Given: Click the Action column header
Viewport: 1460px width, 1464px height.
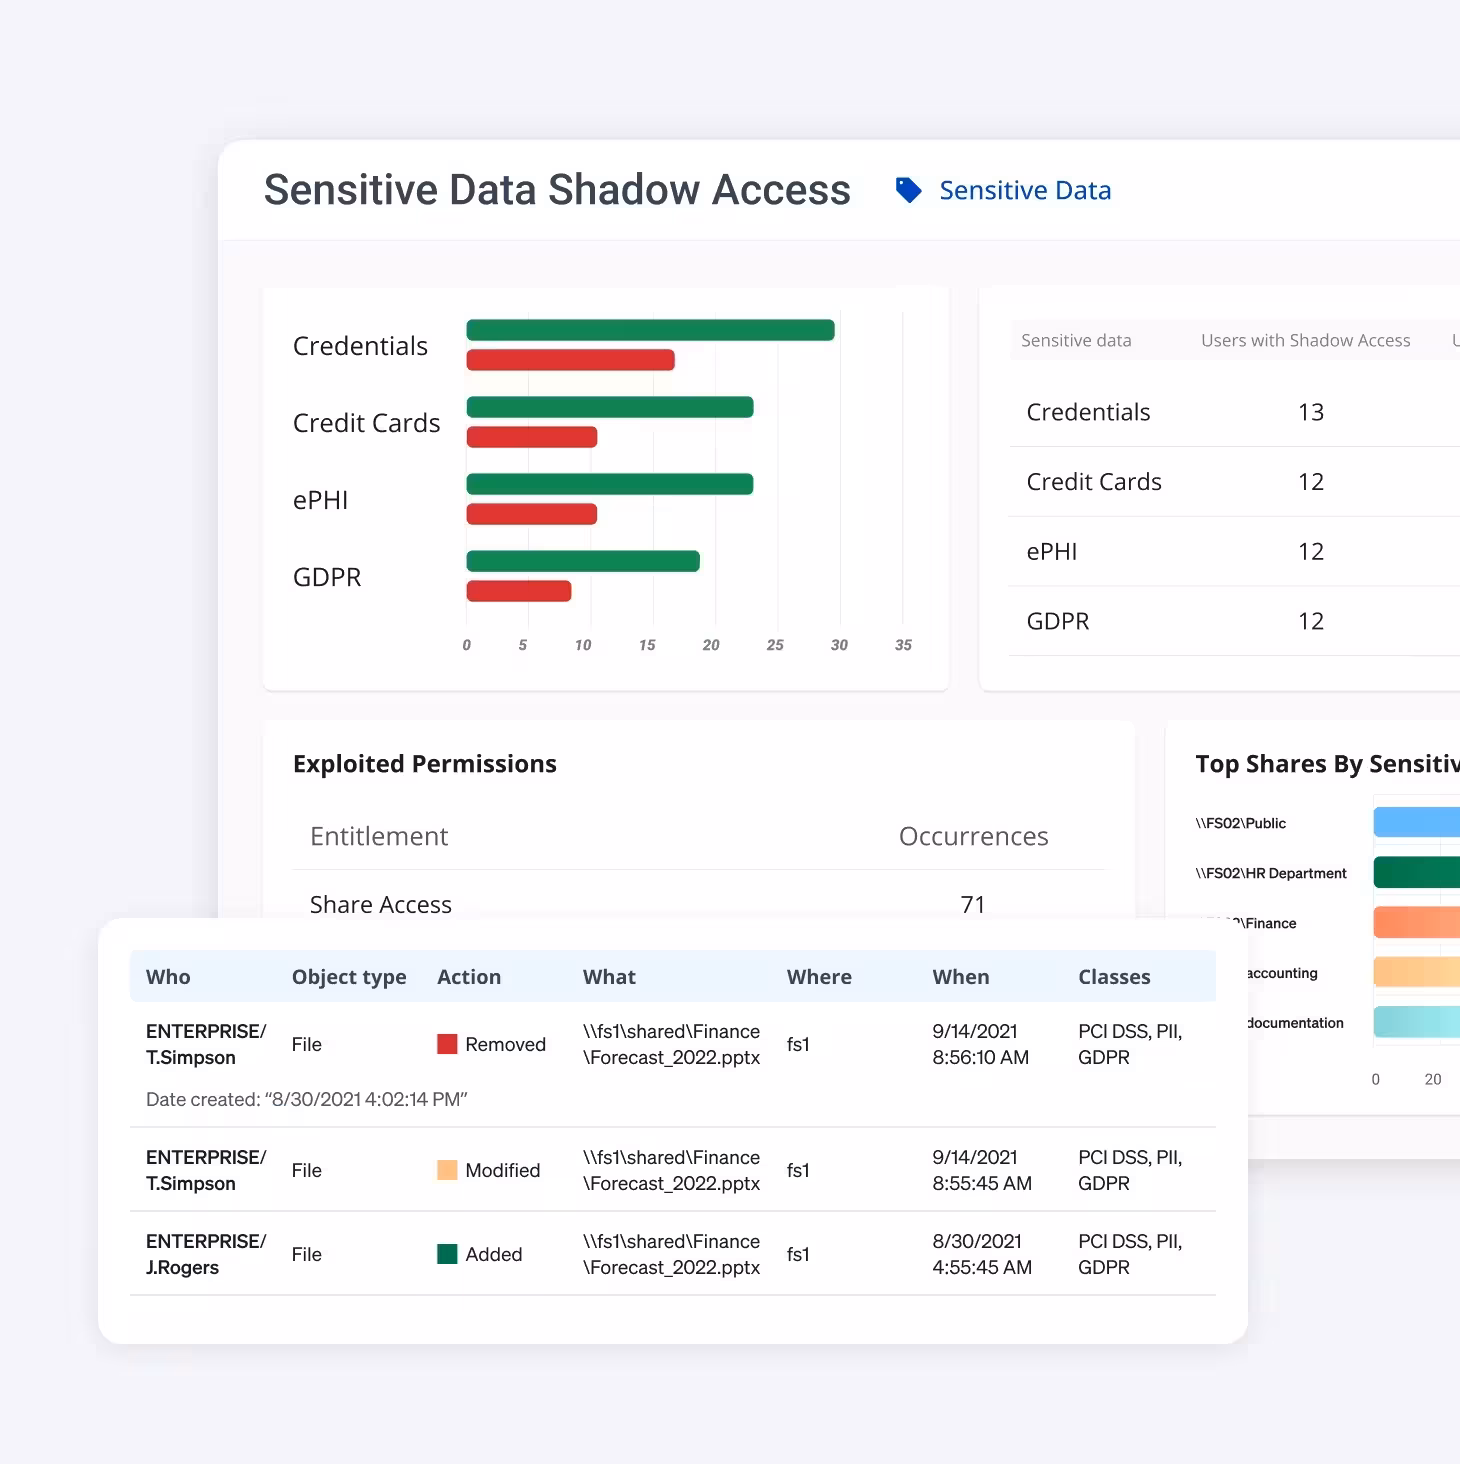Looking at the screenshot, I should (469, 977).
